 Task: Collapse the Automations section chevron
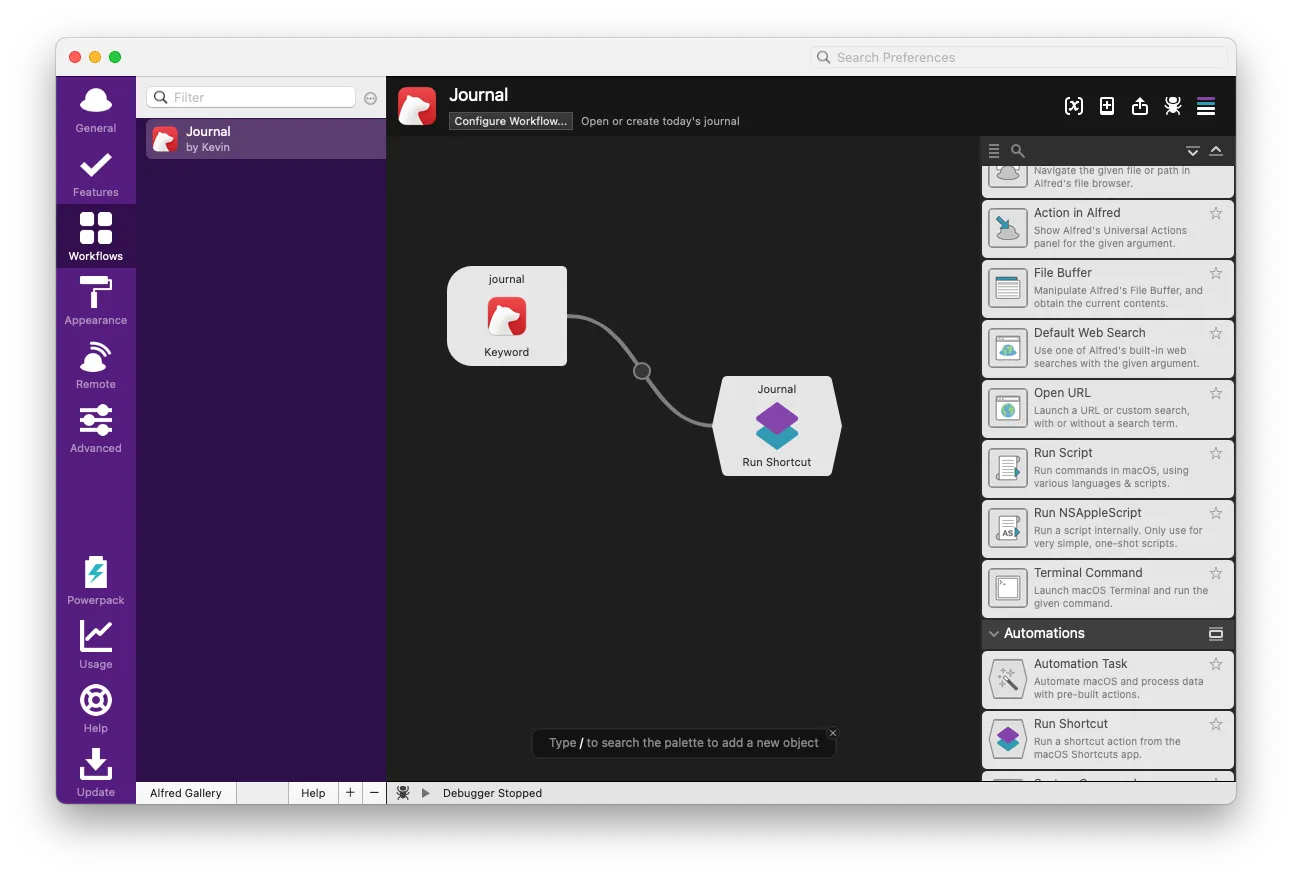994,634
